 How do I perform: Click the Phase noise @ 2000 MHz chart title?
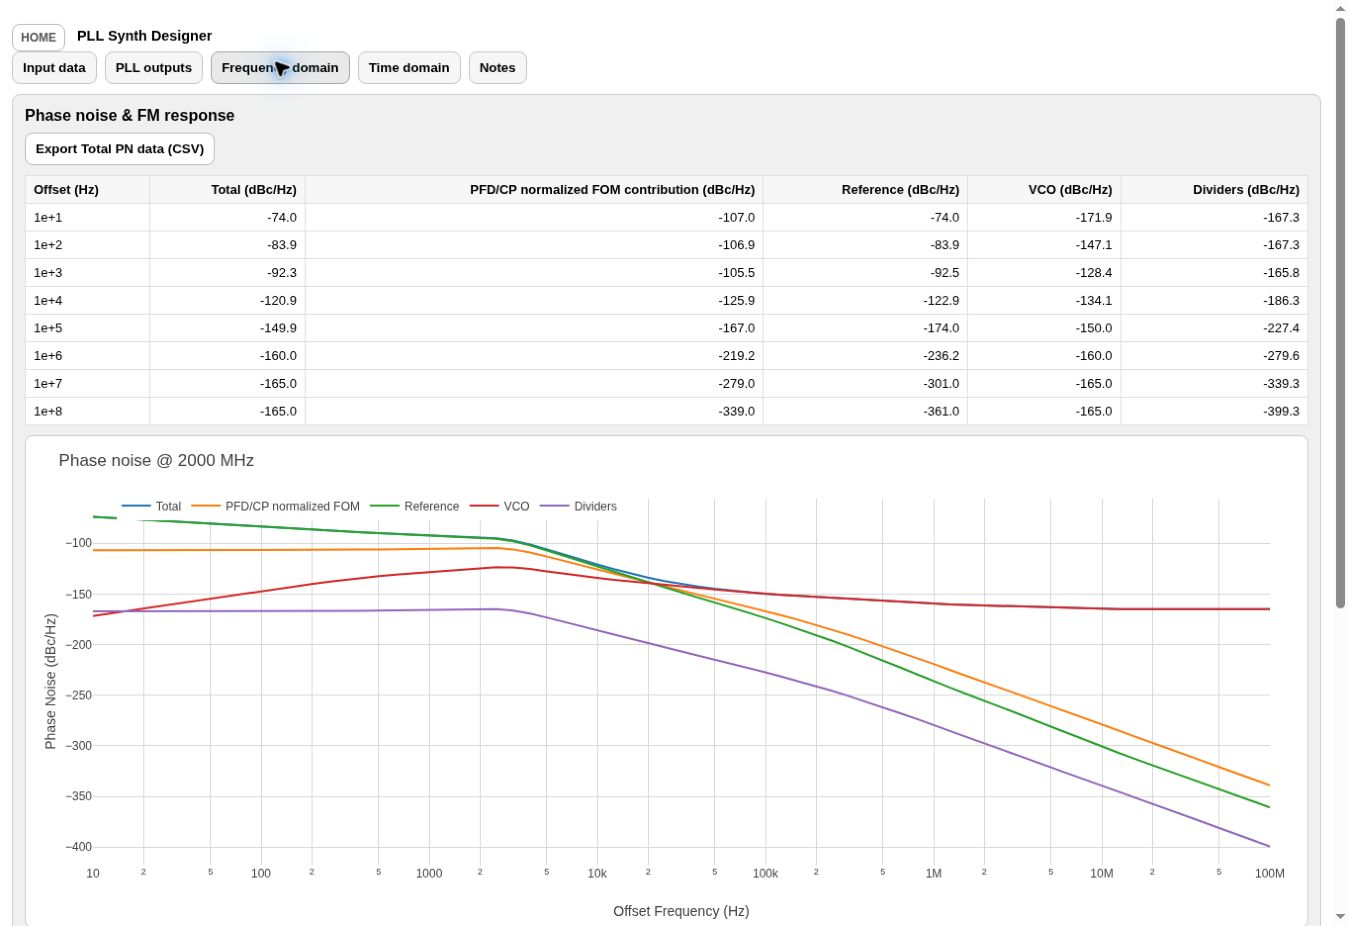click(x=156, y=461)
